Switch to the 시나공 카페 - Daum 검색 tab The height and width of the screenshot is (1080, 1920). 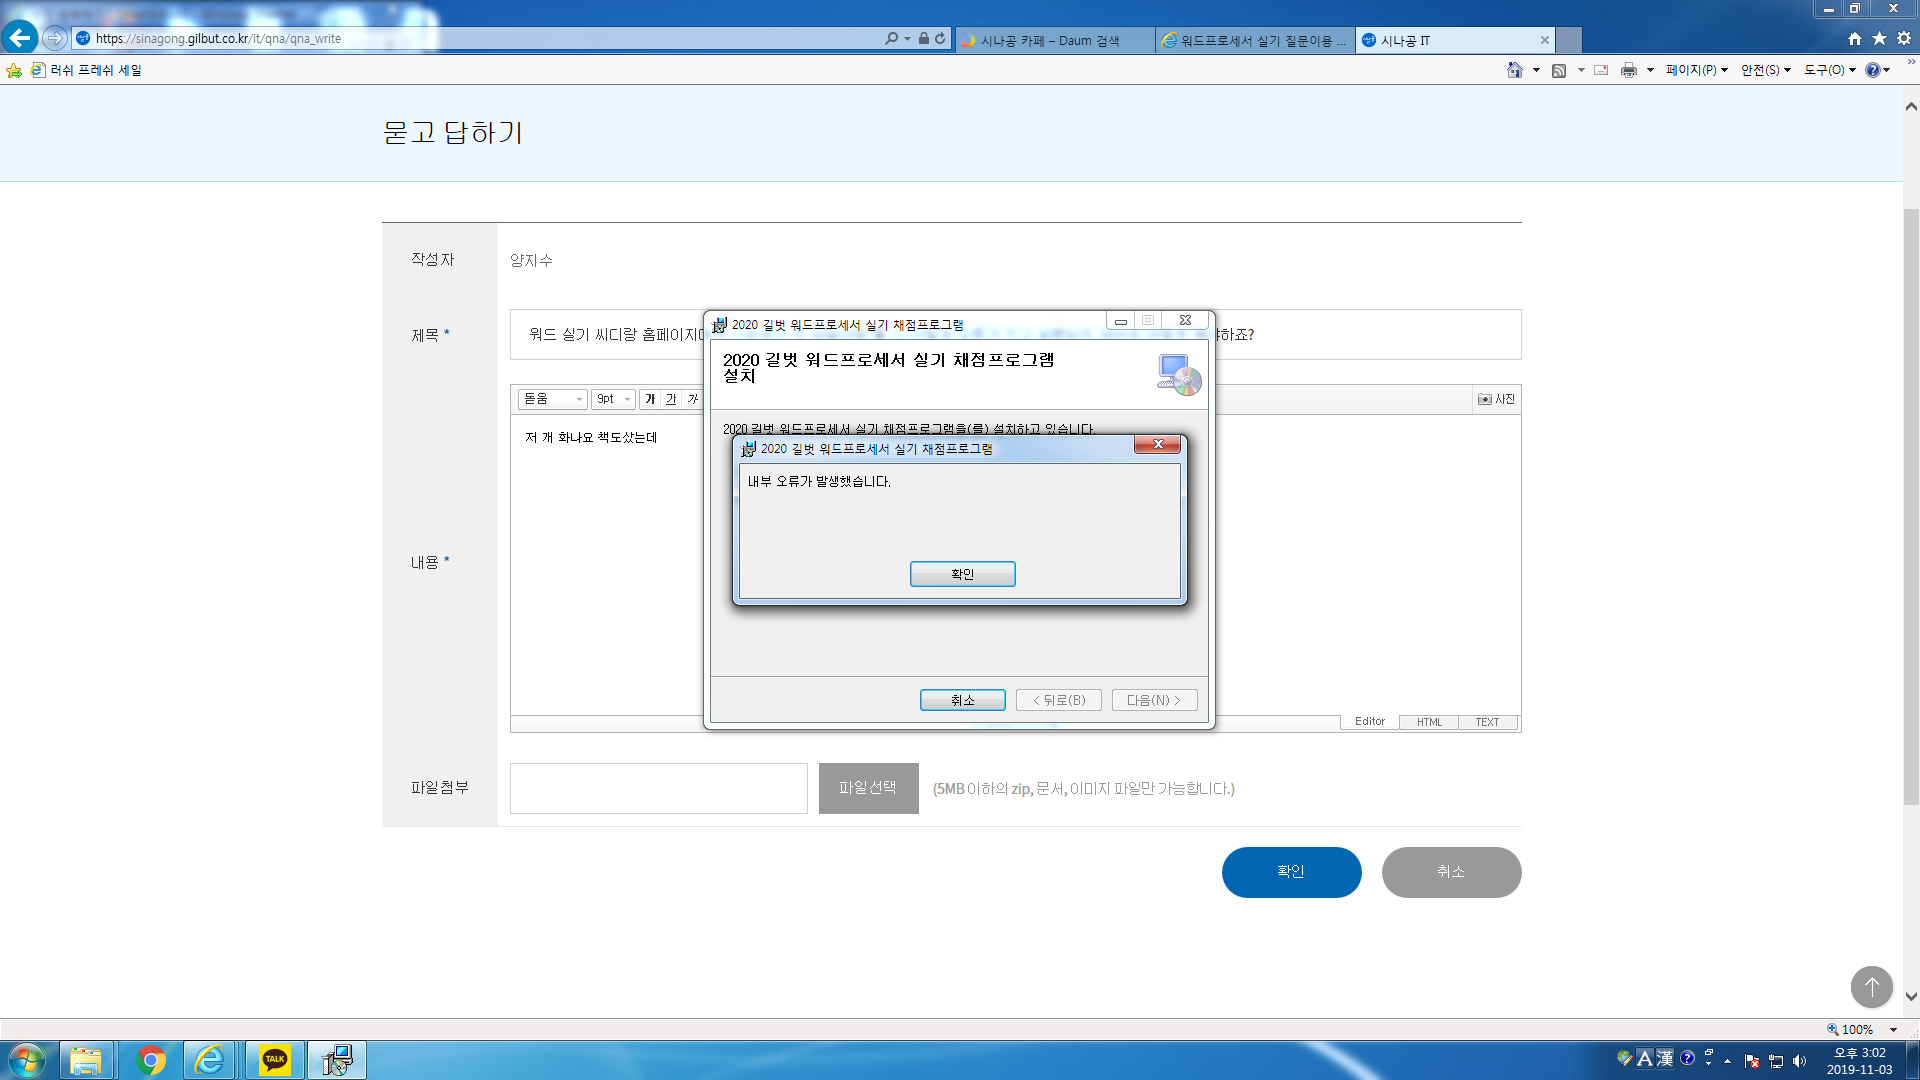[1050, 40]
